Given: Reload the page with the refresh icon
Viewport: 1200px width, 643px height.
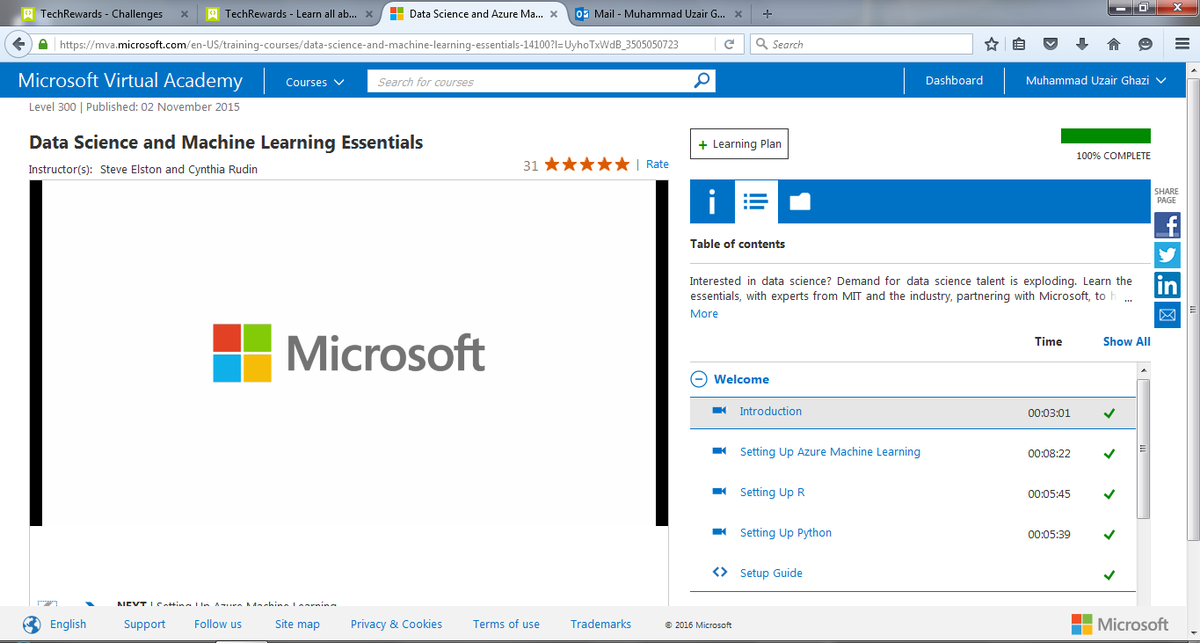Looking at the screenshot, I should [729, 45].
